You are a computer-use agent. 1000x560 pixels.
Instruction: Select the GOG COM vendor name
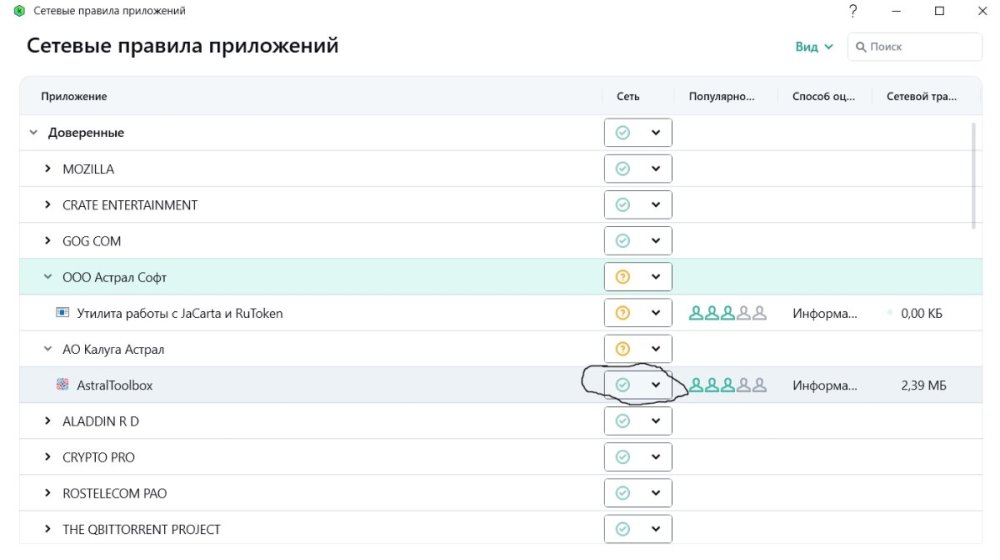click(x=91, y=241)
